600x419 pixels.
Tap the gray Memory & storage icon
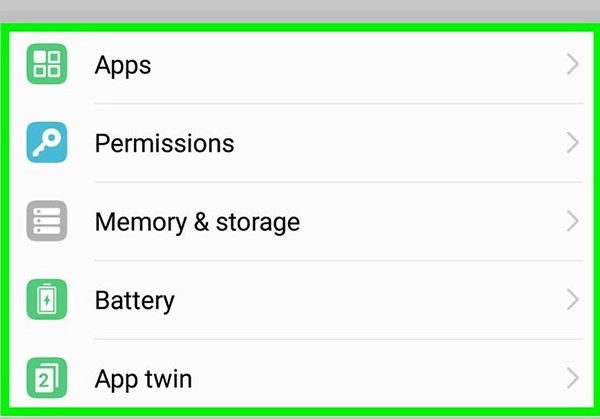46,221
